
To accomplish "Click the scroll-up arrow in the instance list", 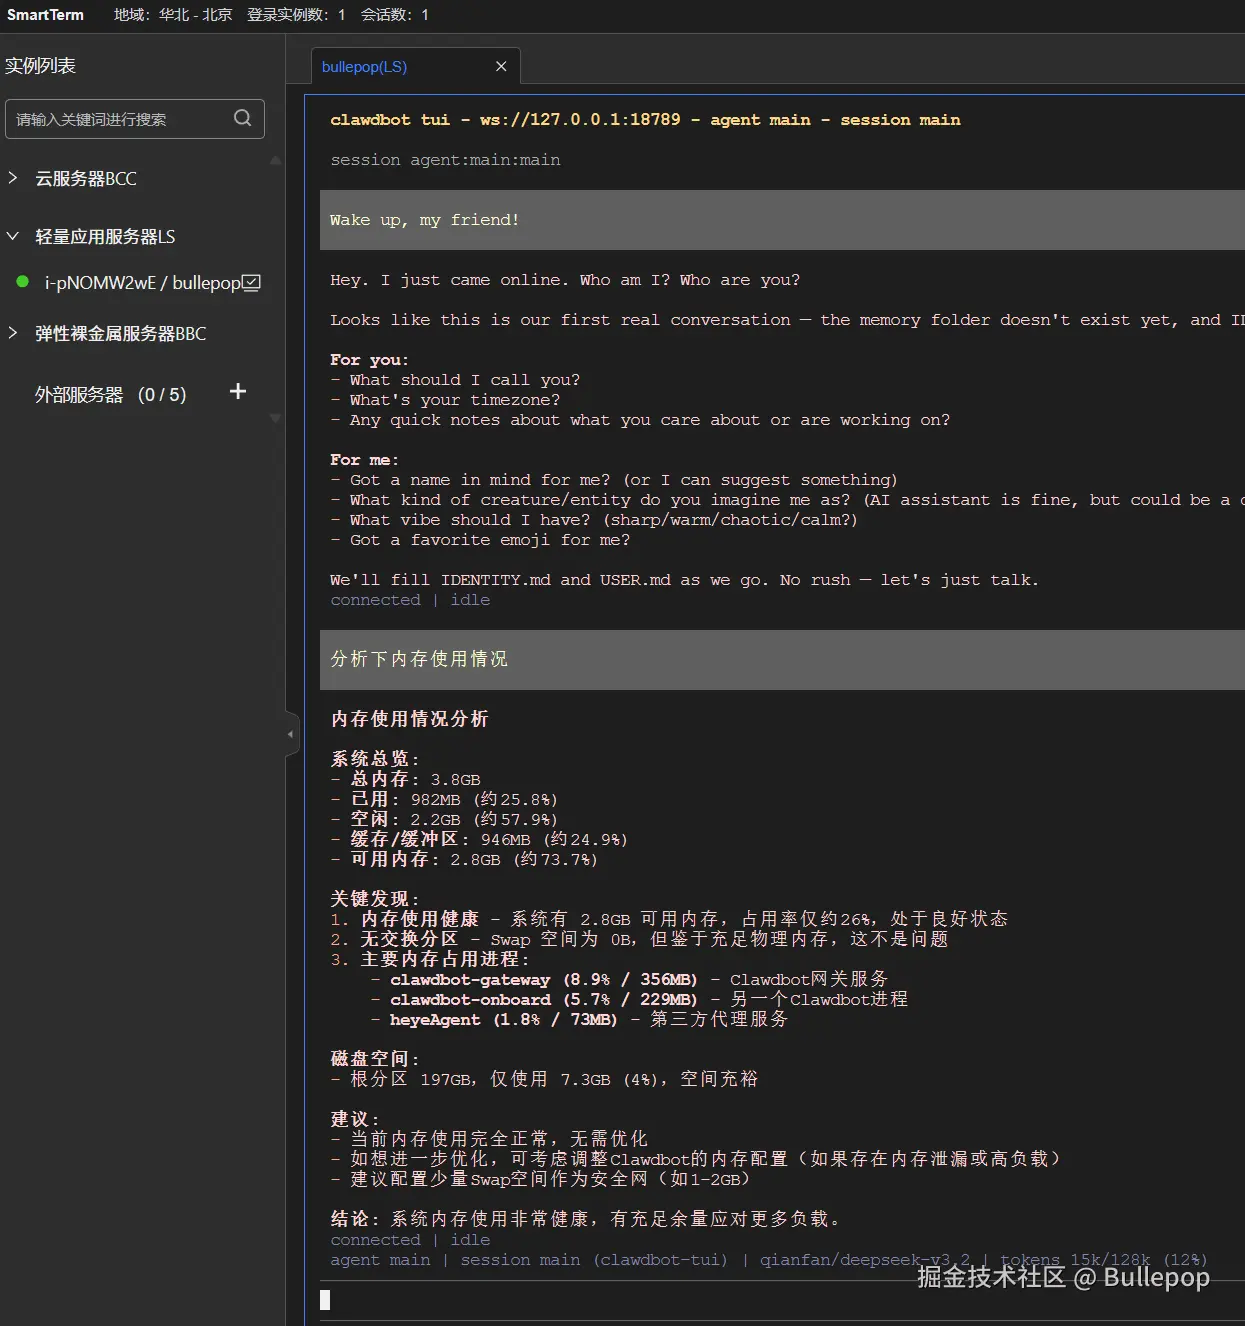I will (275, 160).
